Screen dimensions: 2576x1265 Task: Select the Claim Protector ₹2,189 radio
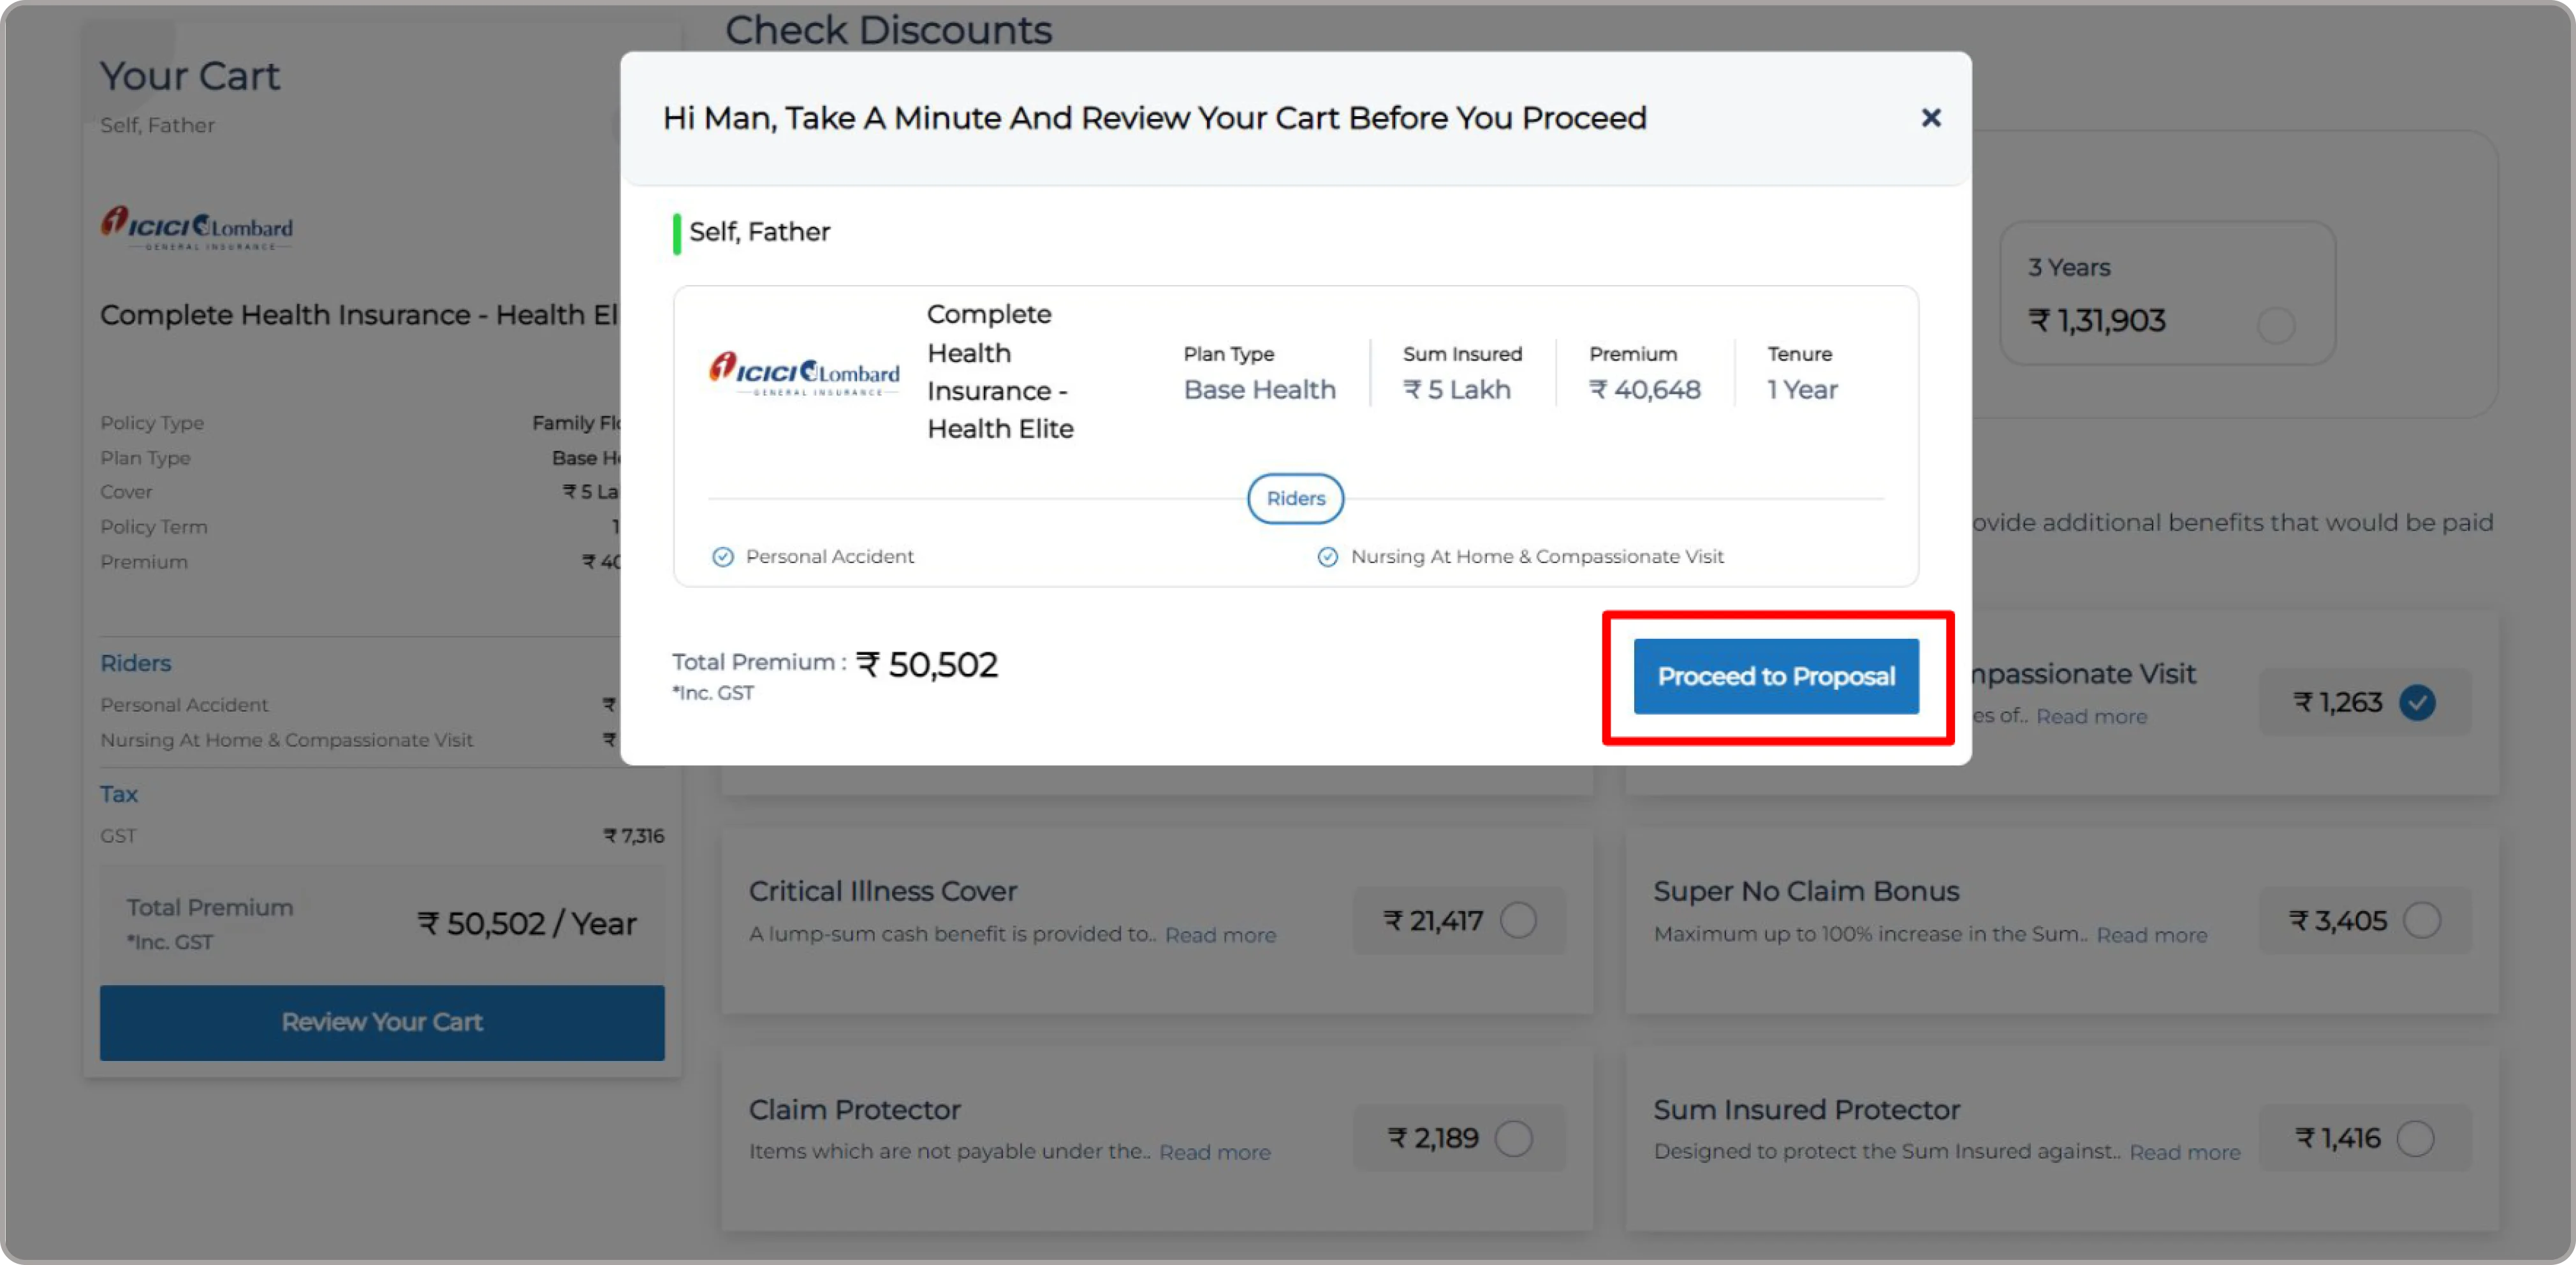tap(1513, 1138)
